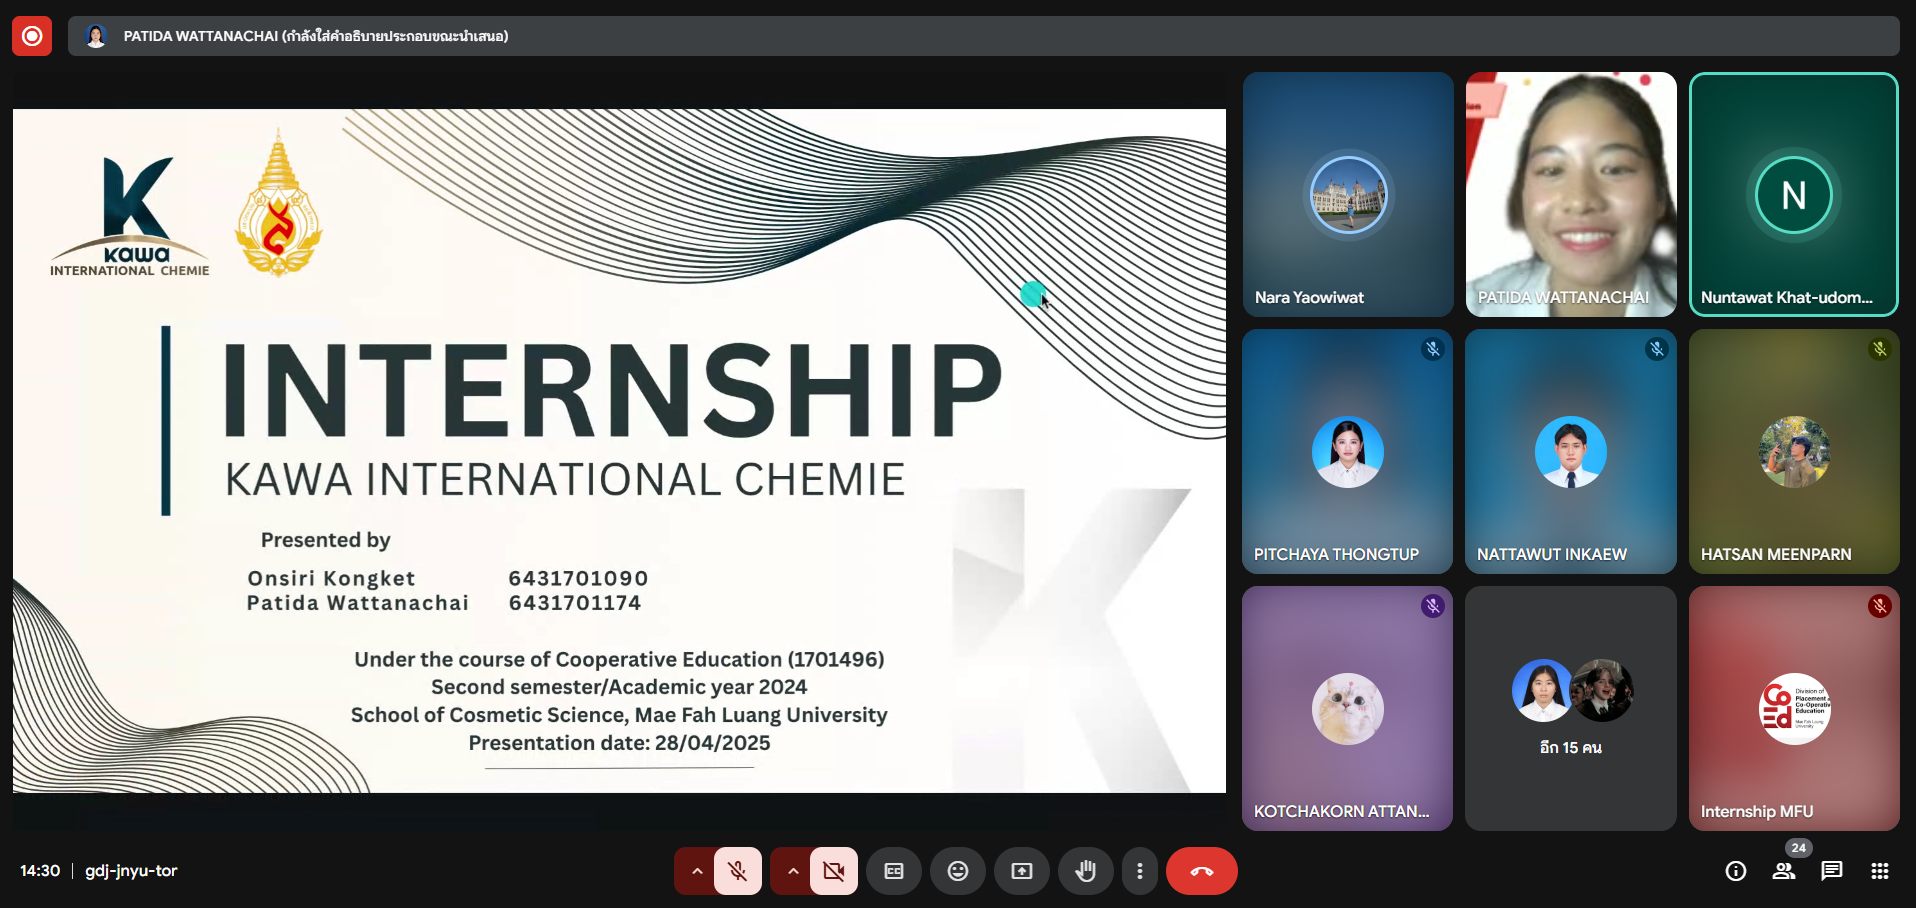Image resolution: width=1916 pixels, height=908 pixels.
Task: Click INTERNSHIP heading on slide
Action: [x=612, y=390]
